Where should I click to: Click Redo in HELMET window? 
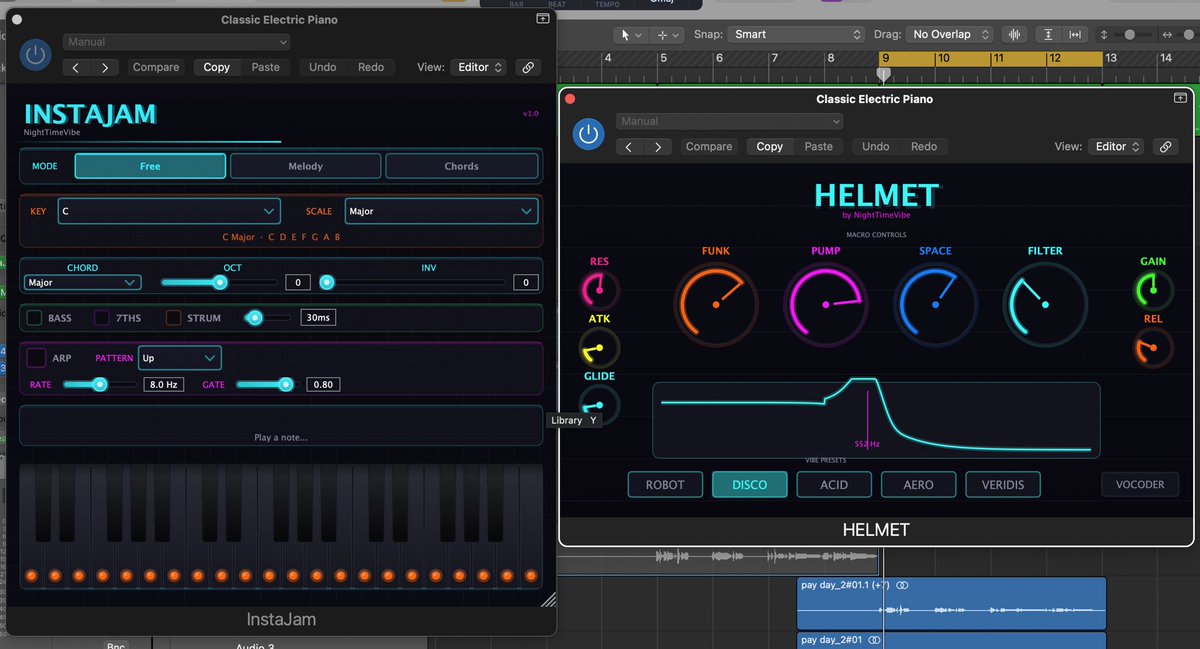924,146
